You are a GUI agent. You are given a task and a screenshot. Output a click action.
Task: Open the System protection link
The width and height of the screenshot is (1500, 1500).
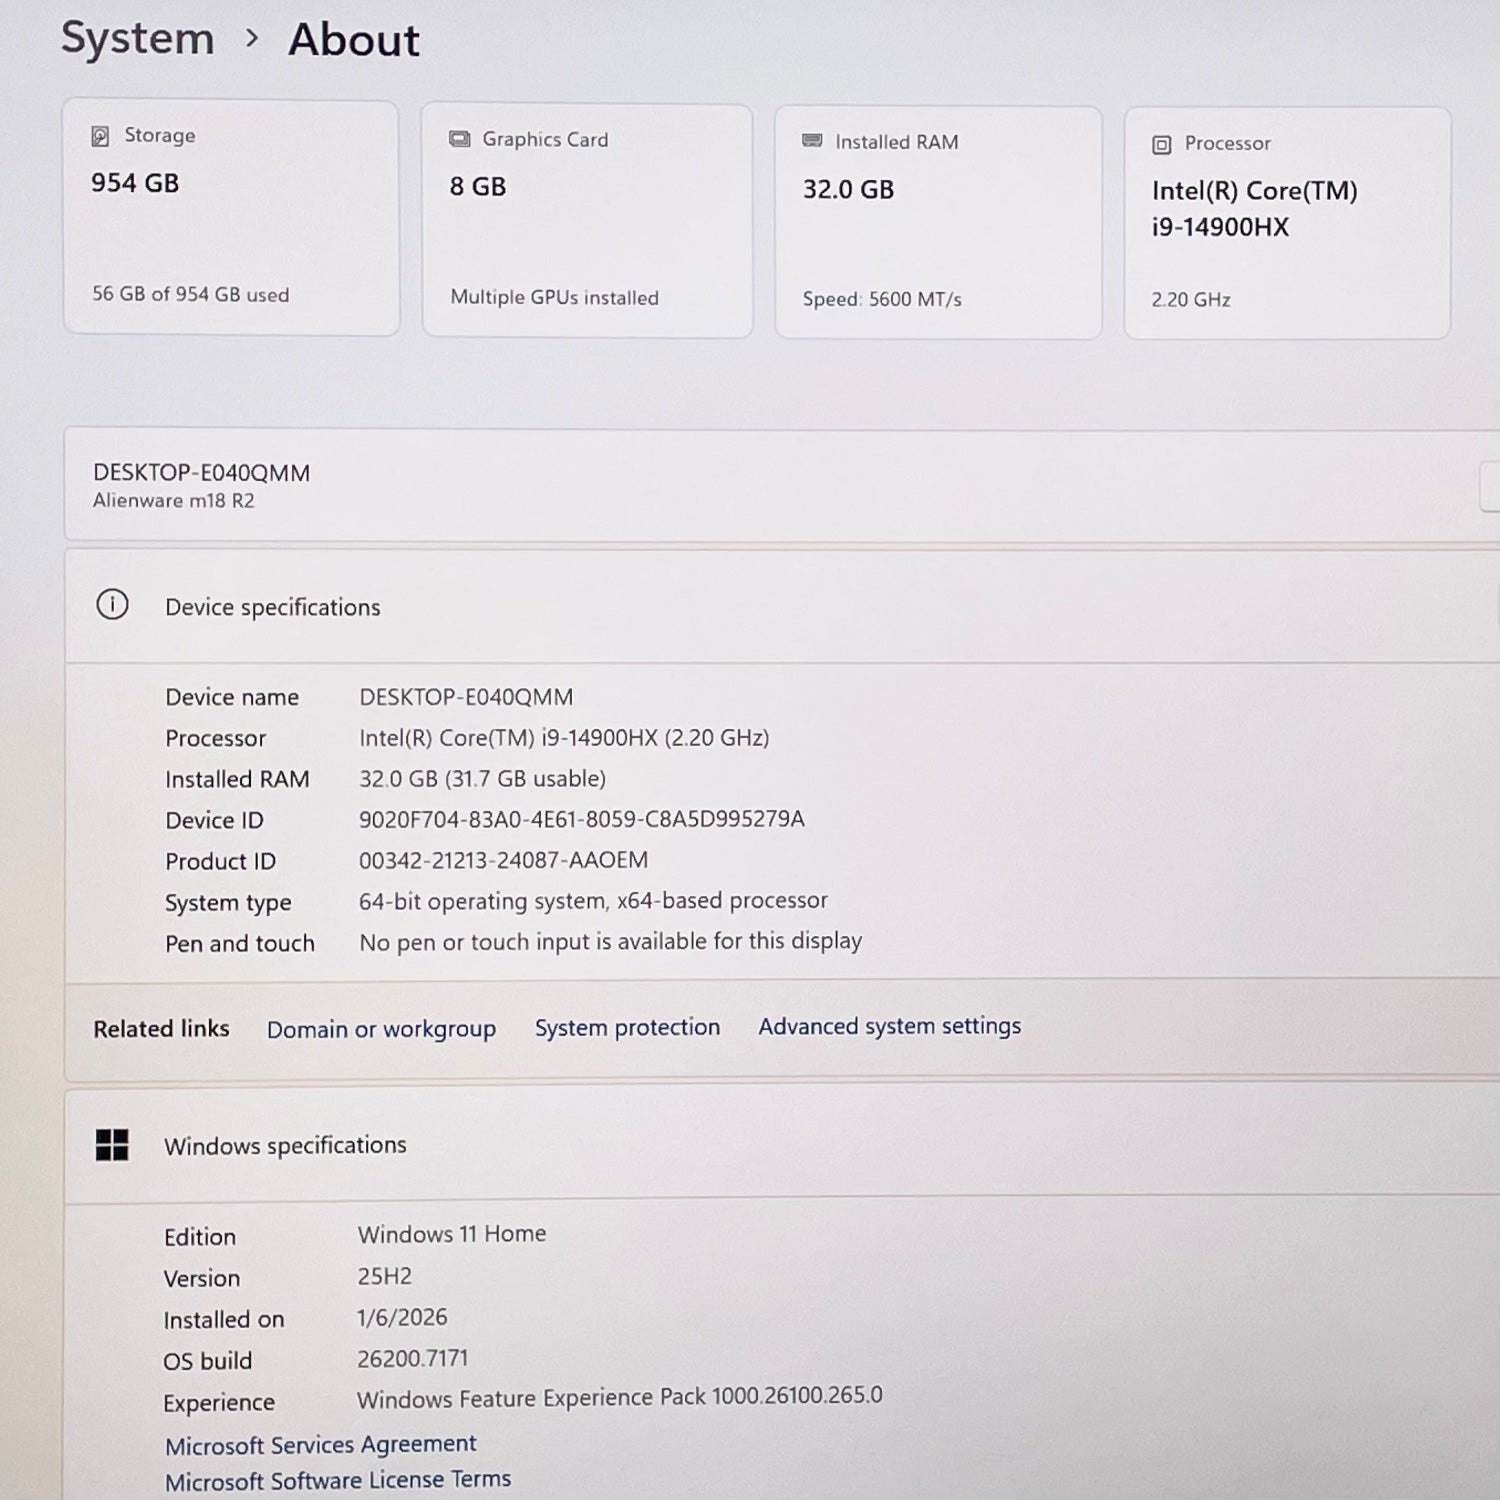coord(627,1028)
